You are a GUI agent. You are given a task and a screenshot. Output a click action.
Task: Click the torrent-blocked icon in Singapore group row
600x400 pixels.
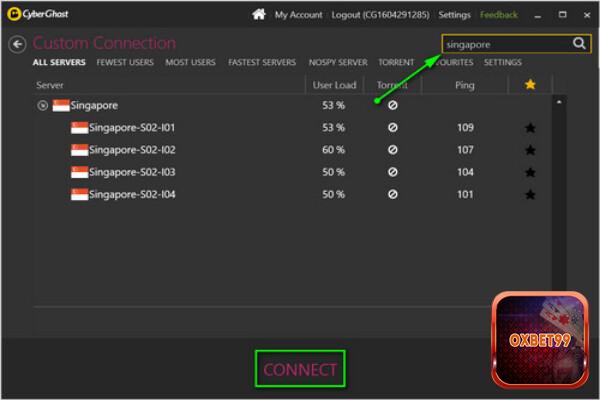pos(393,105)
